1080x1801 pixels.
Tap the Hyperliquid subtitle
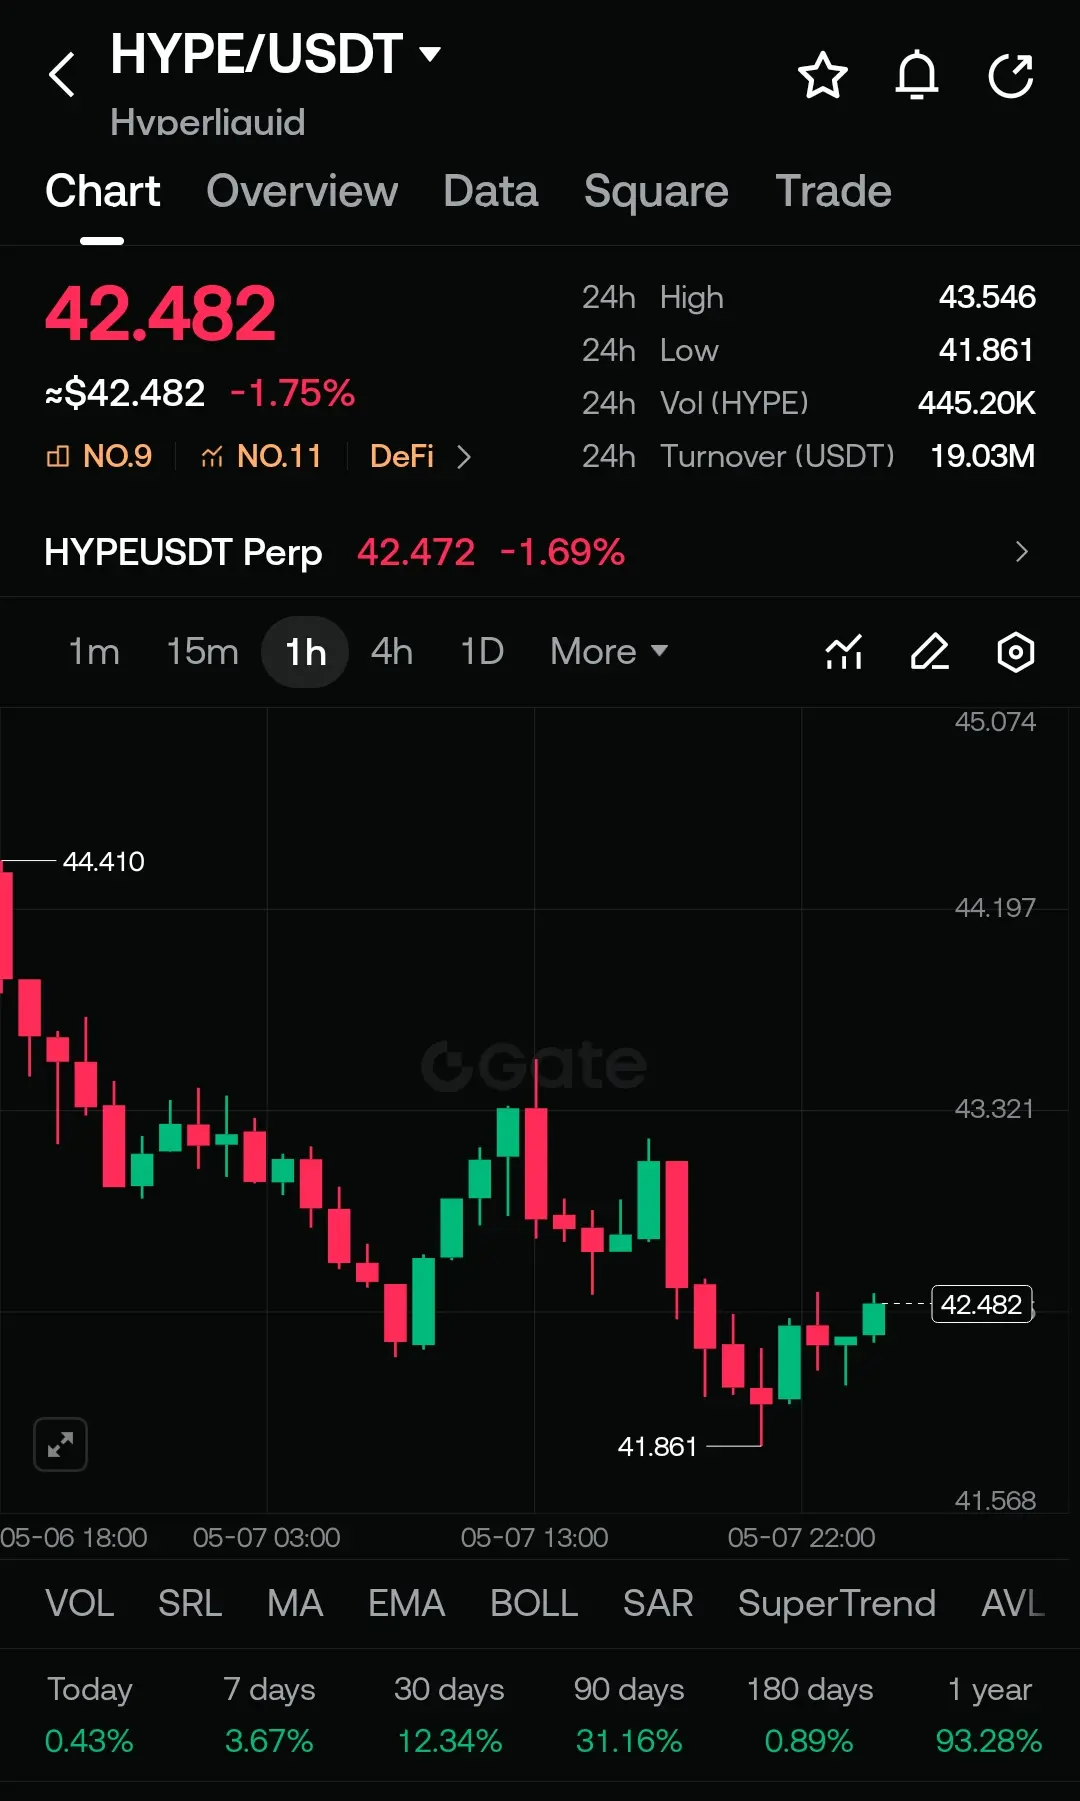208,122
